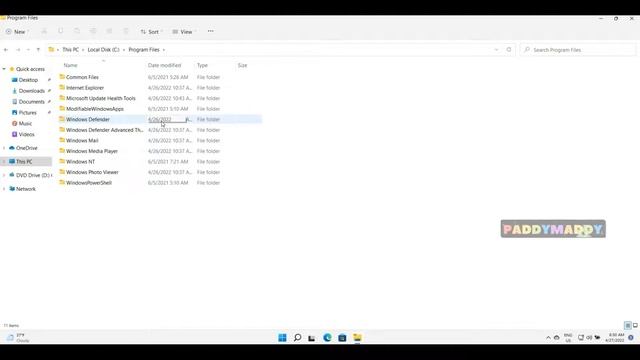Select Music in the navigation pane
The width and height of the screenshot is (640, 360).
[x=25, y=123]
